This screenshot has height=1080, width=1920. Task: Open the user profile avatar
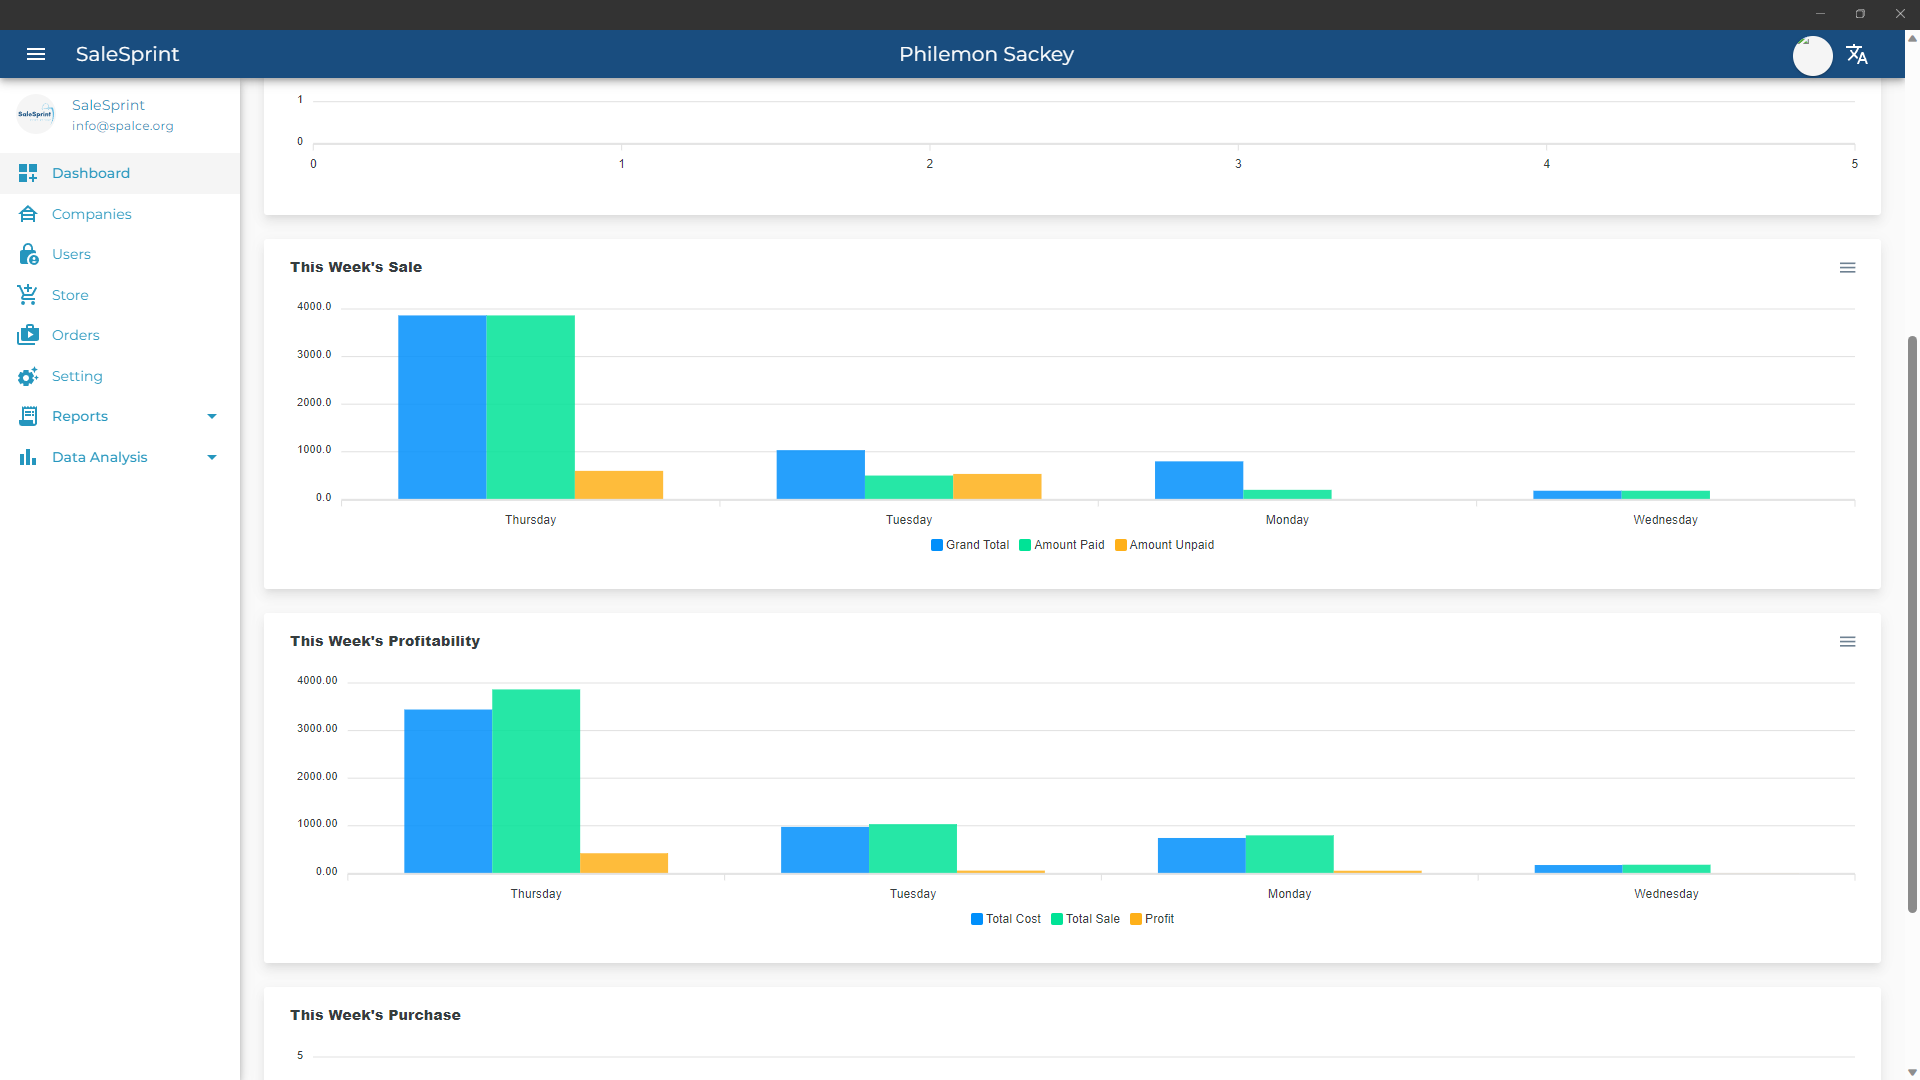[x=1812, y=55]
